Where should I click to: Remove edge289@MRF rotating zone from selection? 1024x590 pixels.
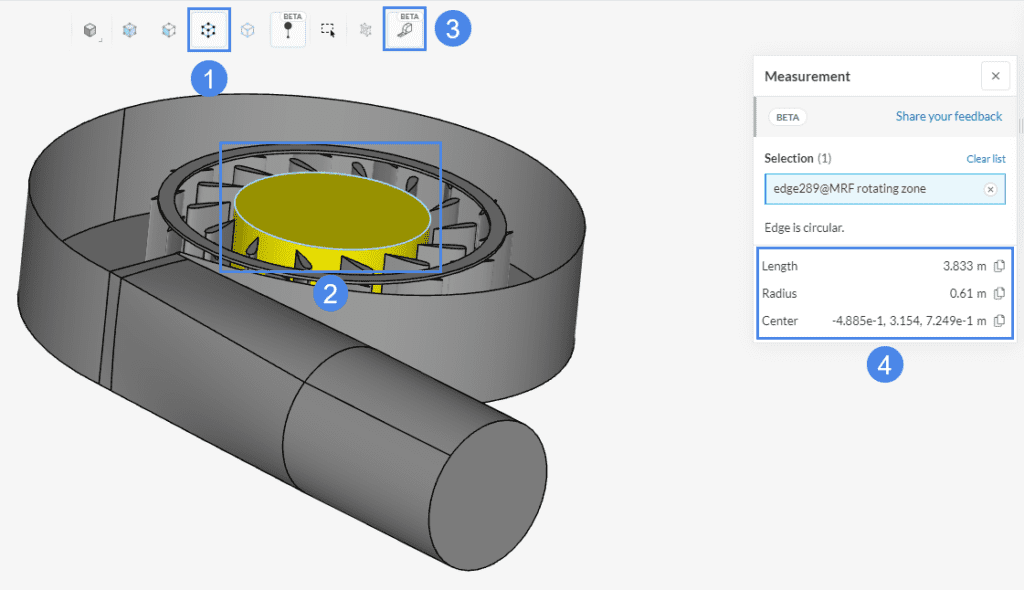click(x=990, y=189)
